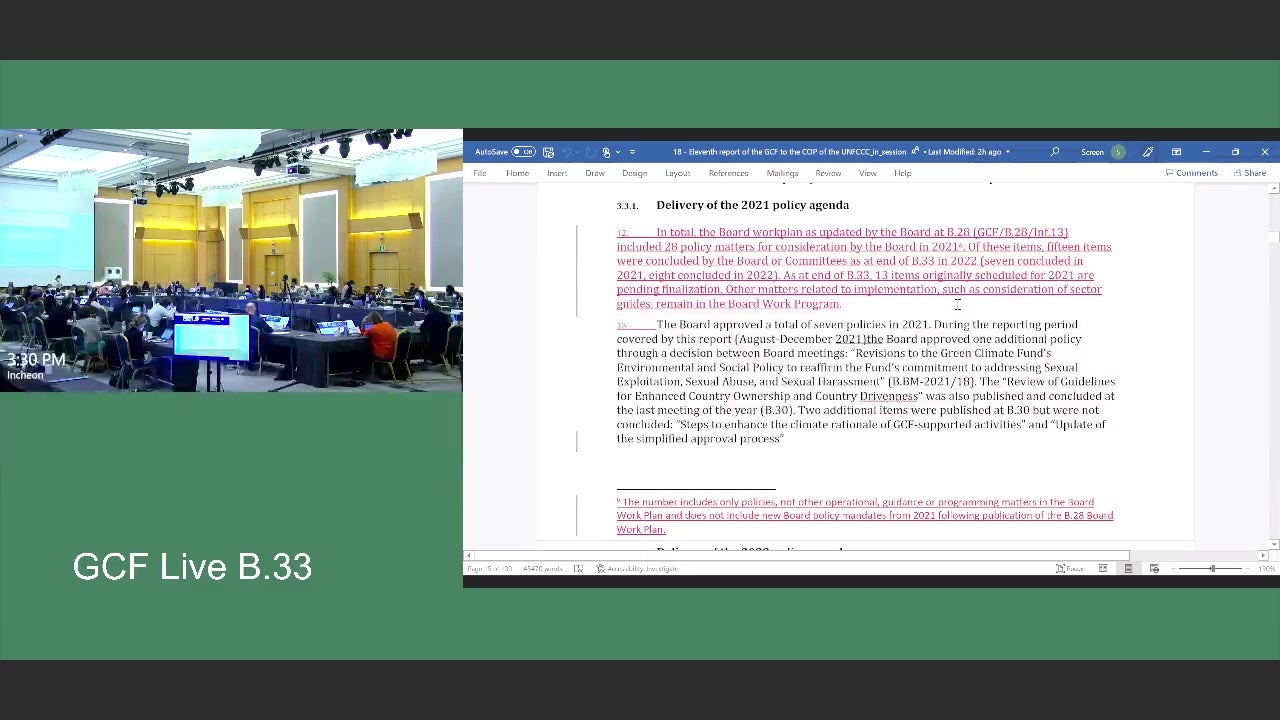This screenshot has width=1280, height=720.
Task: Click the document title in the title bar
Action: point(789,152)
